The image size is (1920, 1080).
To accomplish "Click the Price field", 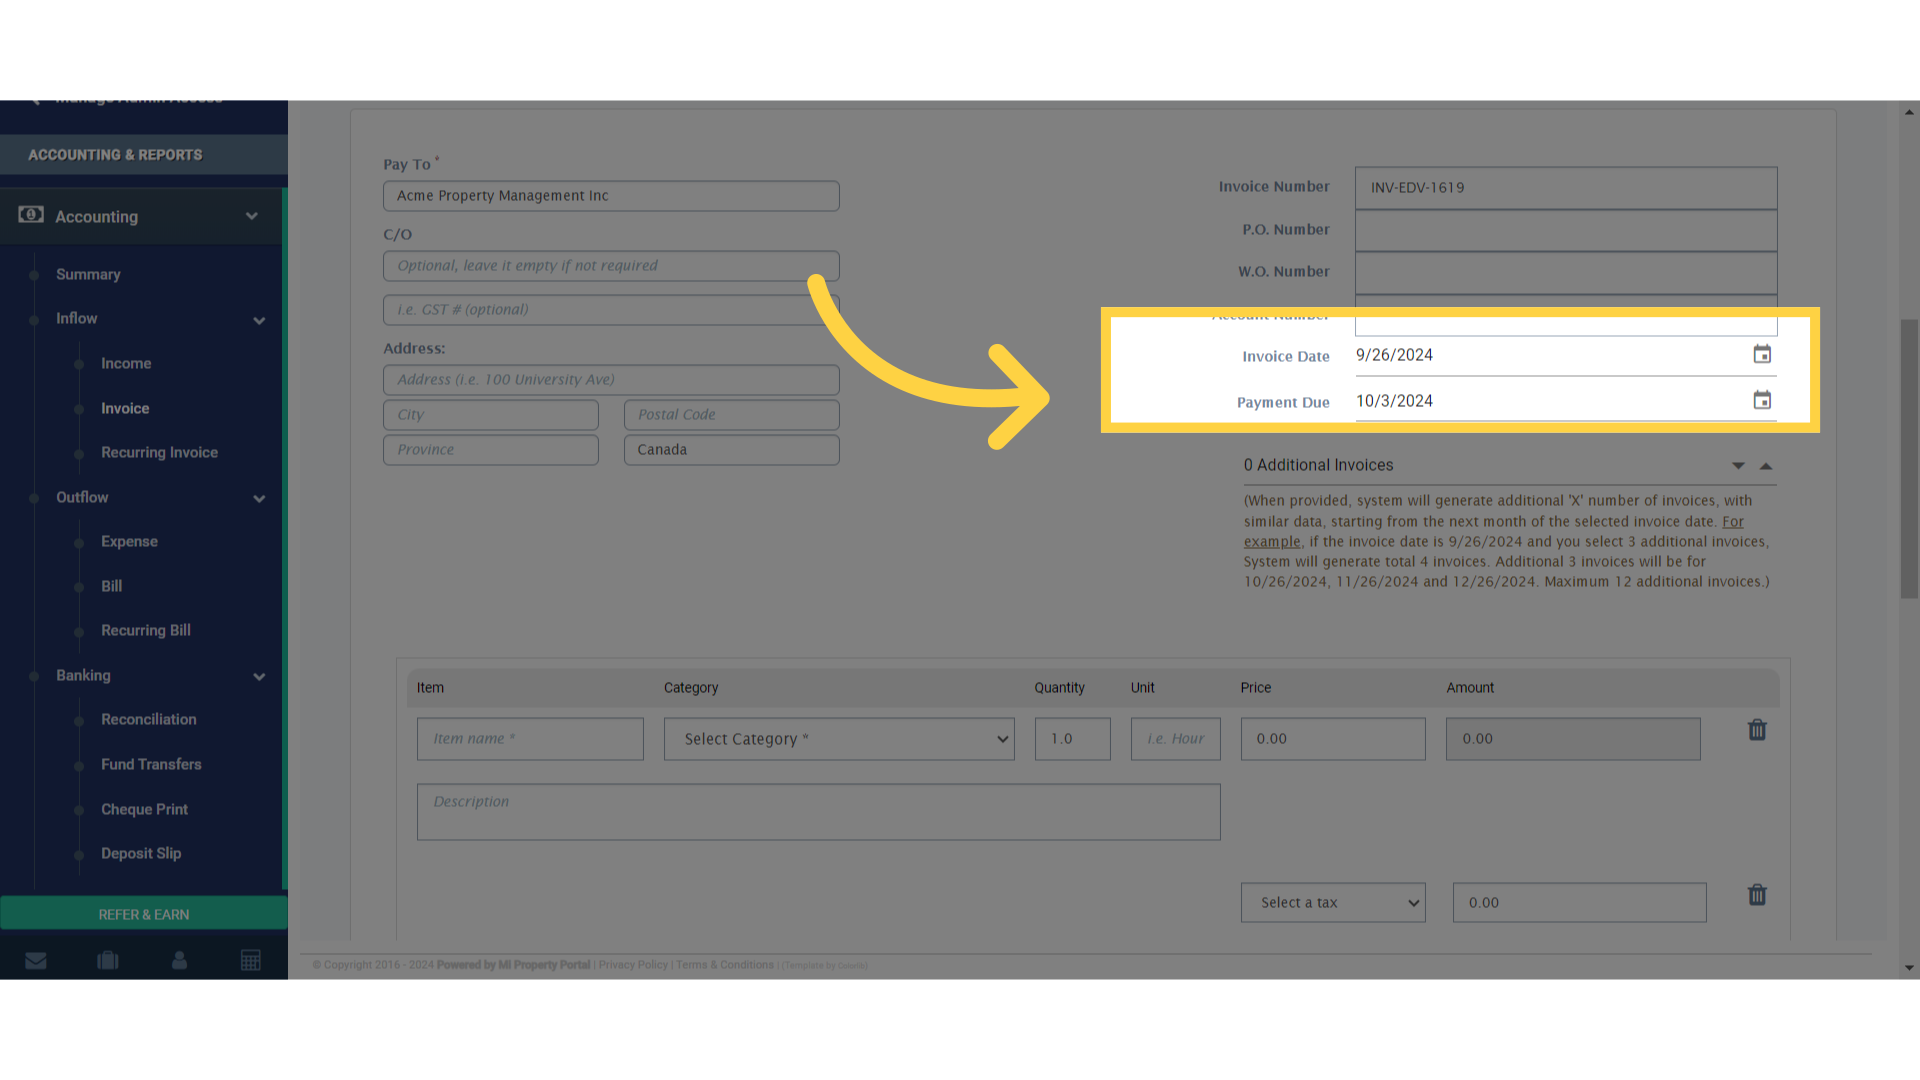I will click(x=1333, y=739).
